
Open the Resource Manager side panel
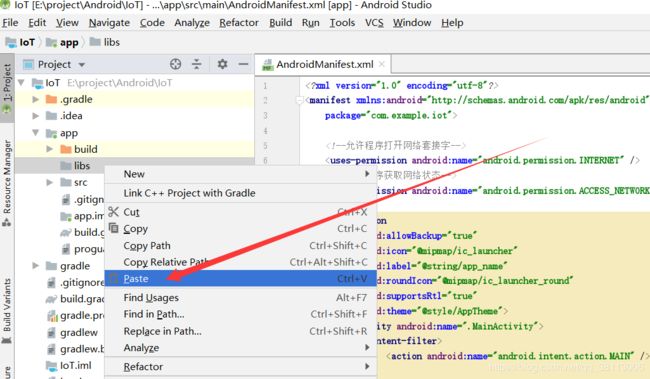tap(7, 182)
